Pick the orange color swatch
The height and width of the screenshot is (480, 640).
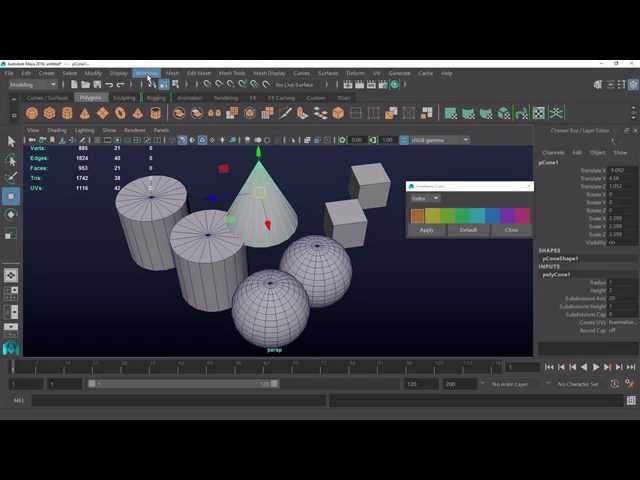418,215
